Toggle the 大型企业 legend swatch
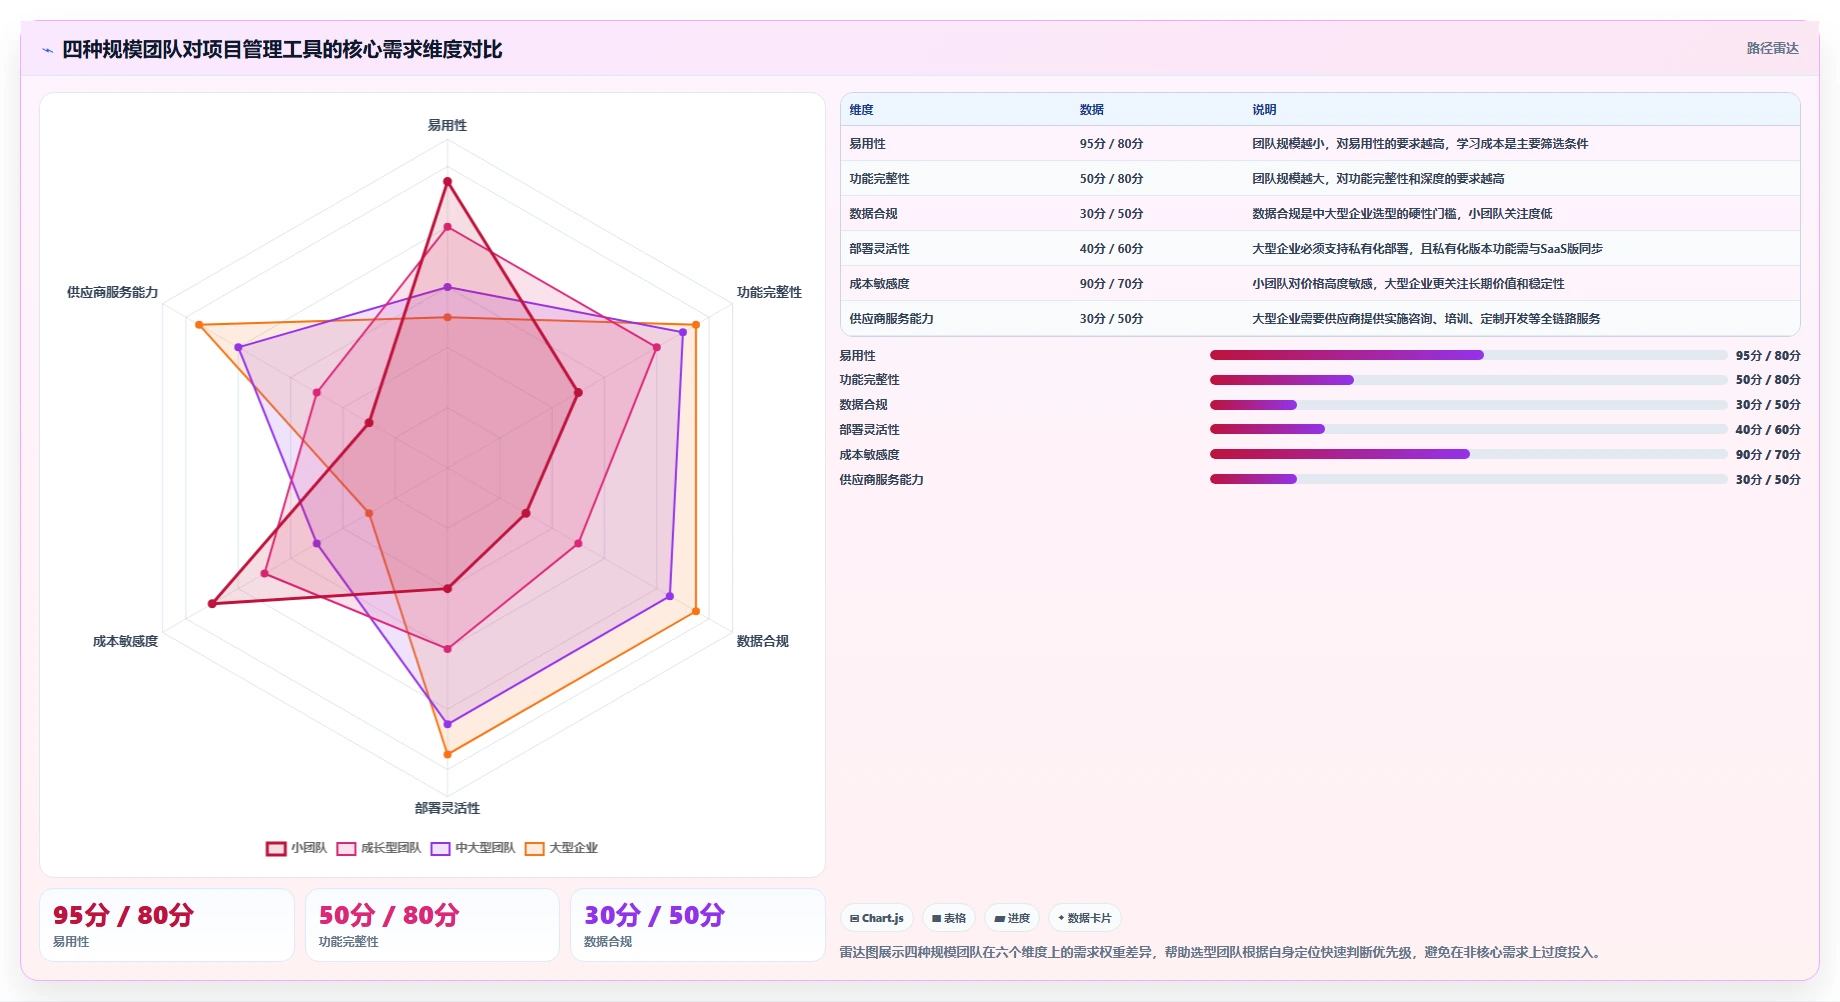Viewport: 1840px width, 1002px height. tap(535, 848)
